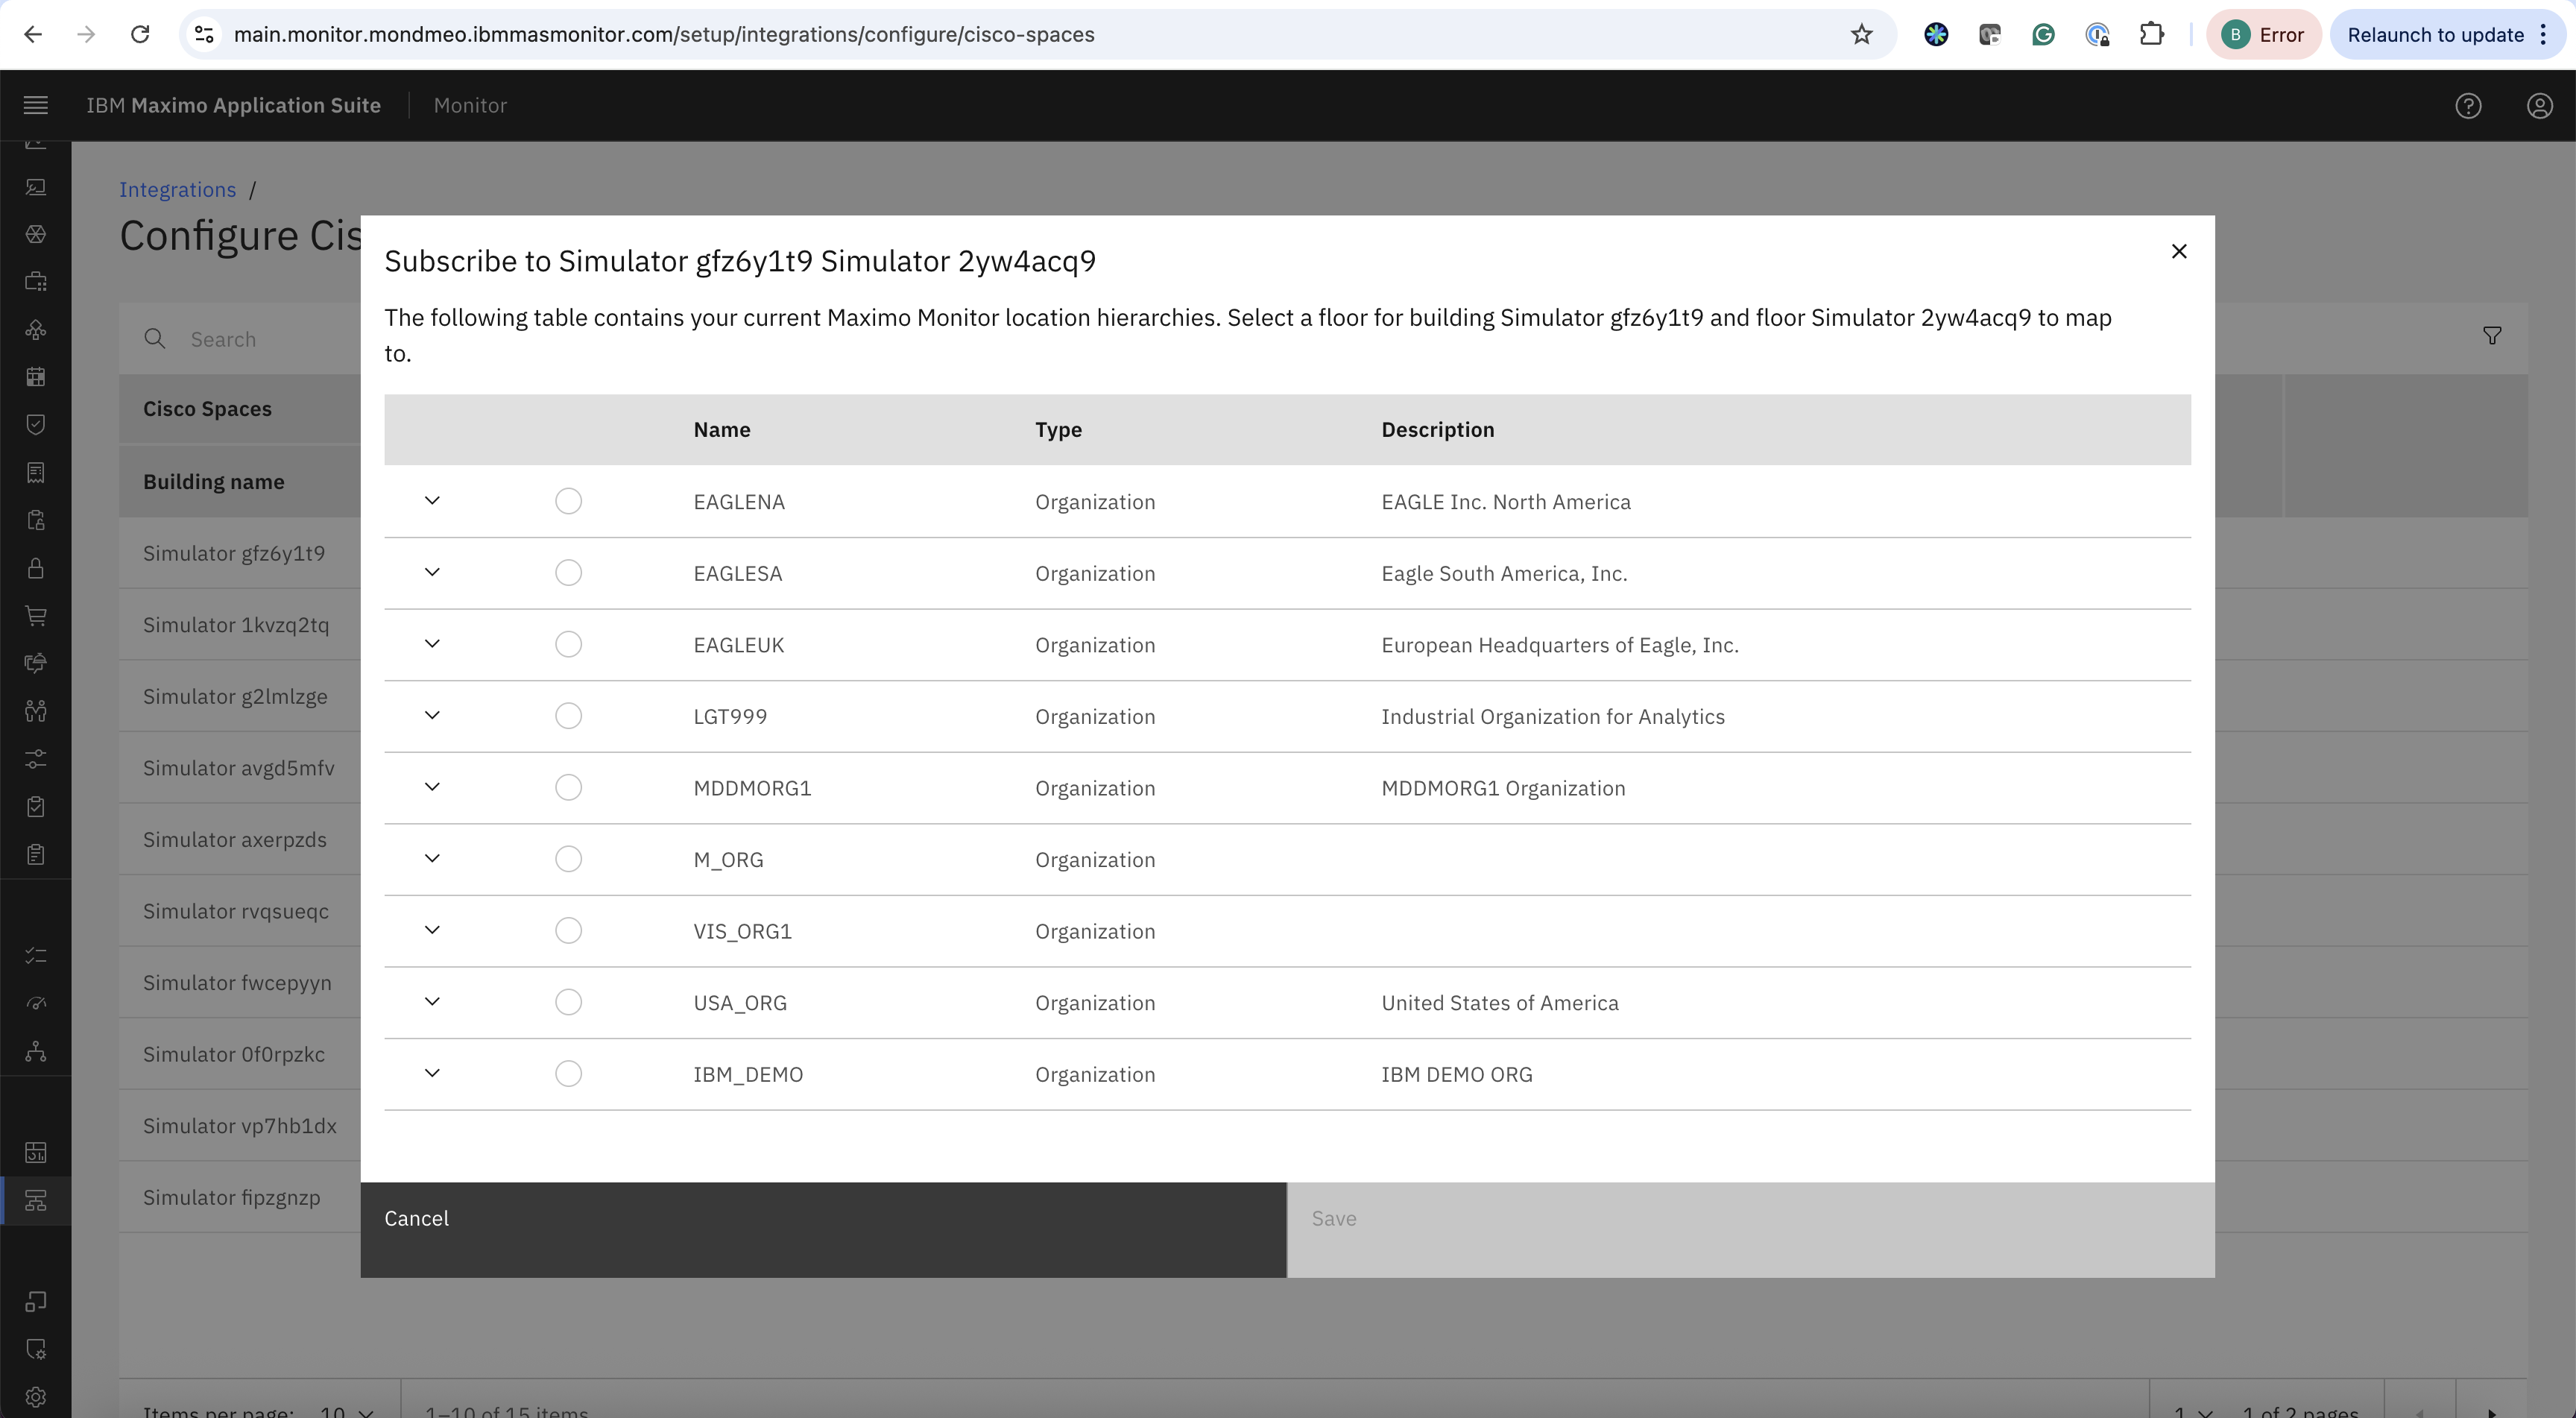
Task: Expand the IBM_DEMO organization row
Action: tap(432, 1073)
